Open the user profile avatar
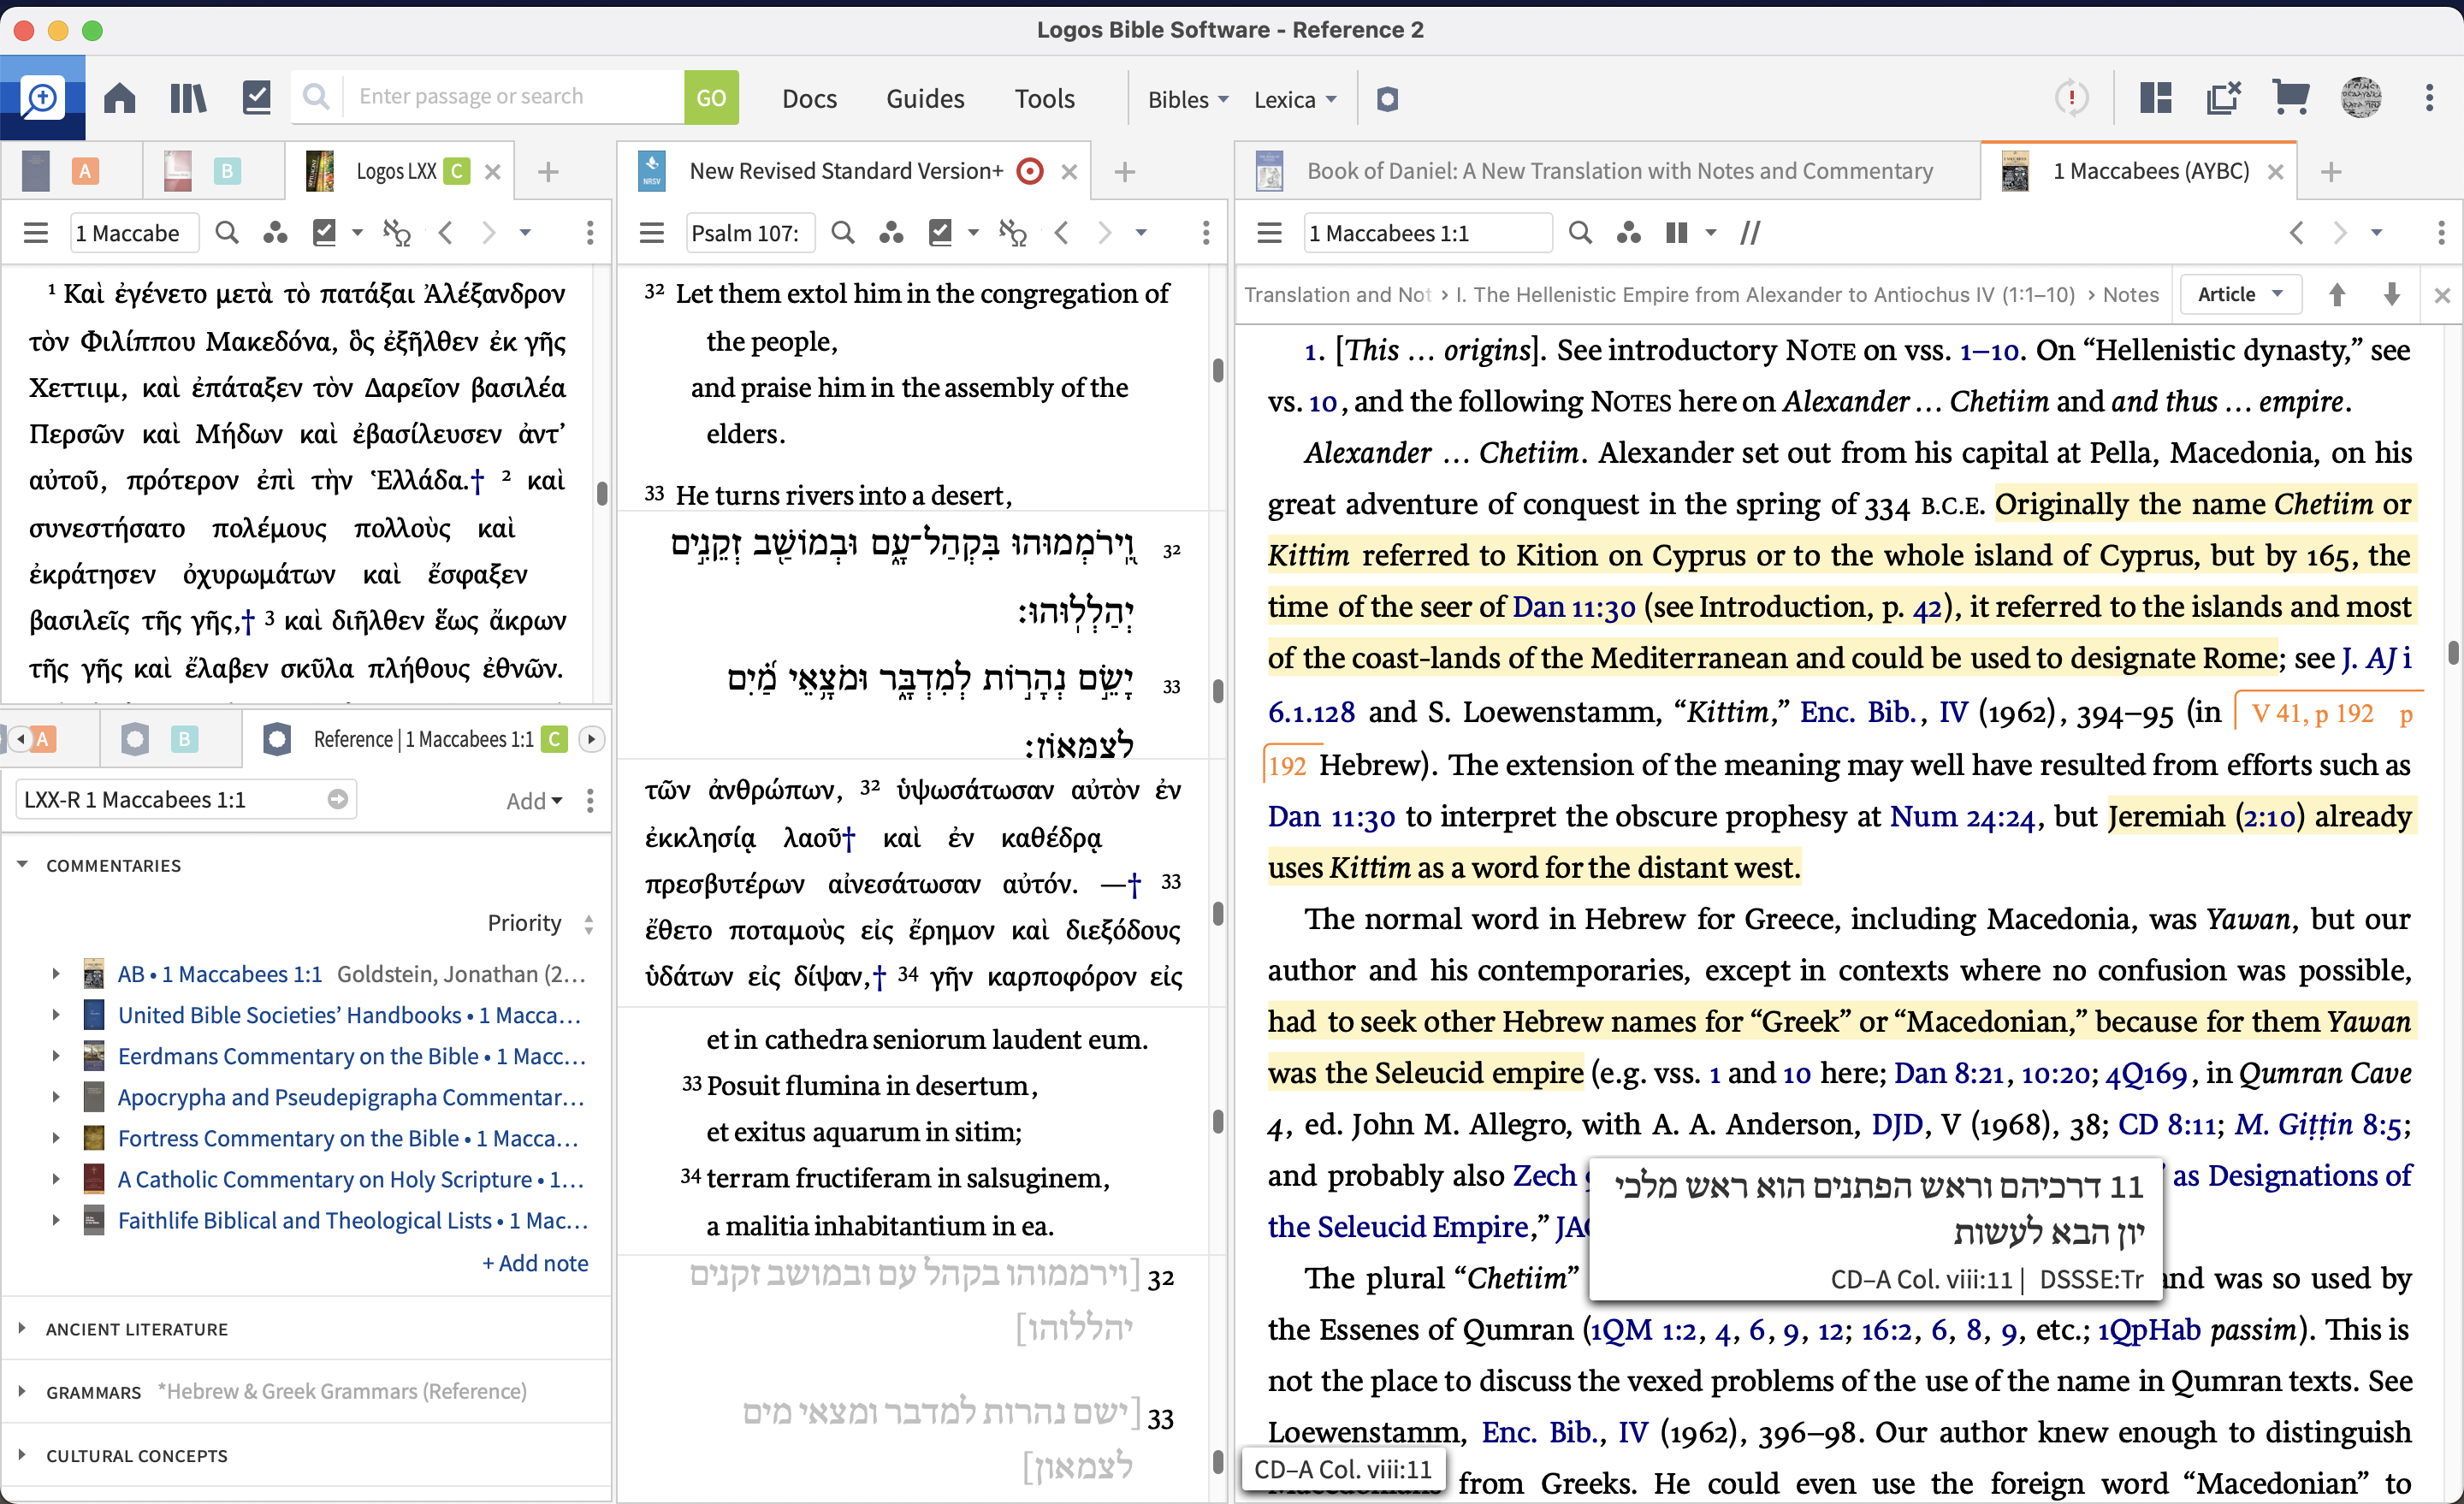 tap(2361, 98)
